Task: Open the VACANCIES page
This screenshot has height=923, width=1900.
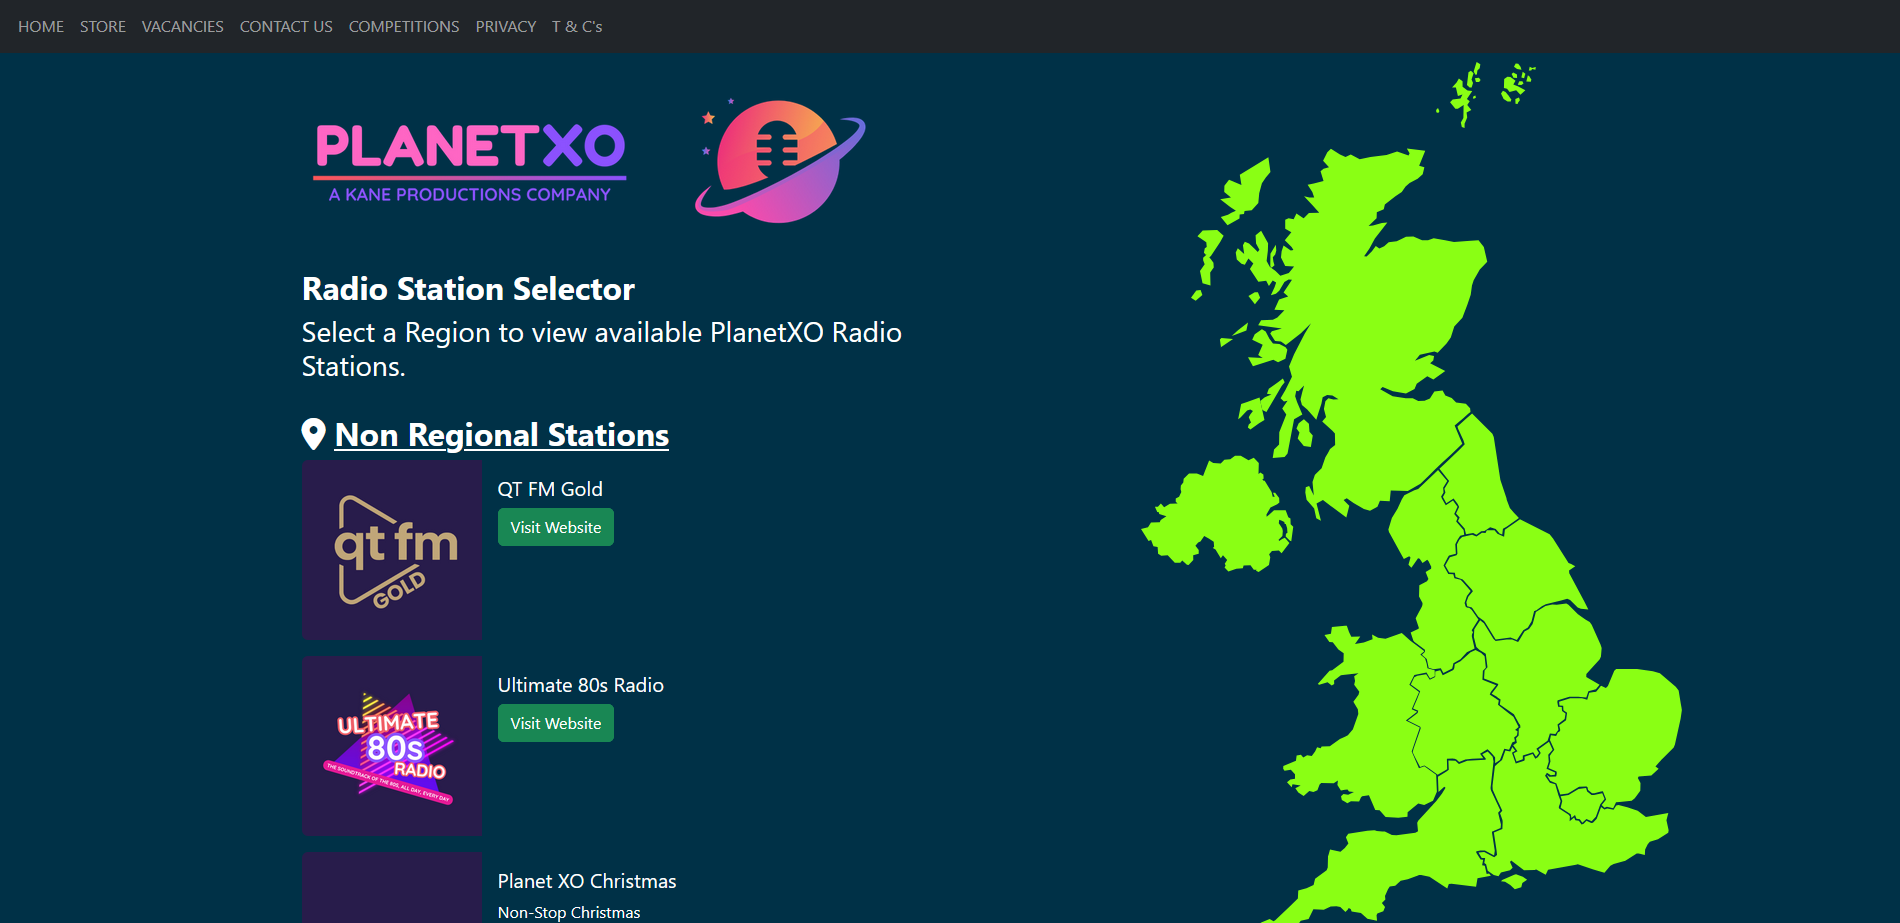Action: (x=182, y=26)
